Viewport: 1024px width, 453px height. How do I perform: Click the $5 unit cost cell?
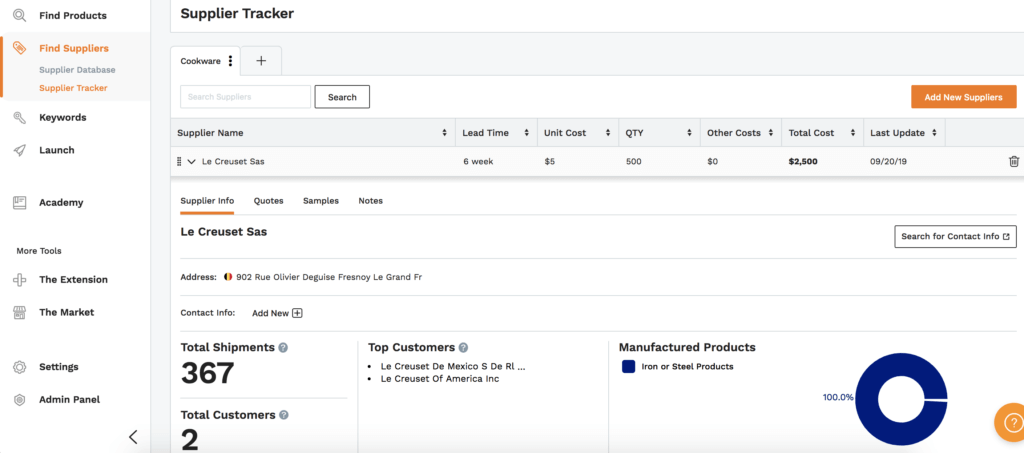[x=549, y=161]
